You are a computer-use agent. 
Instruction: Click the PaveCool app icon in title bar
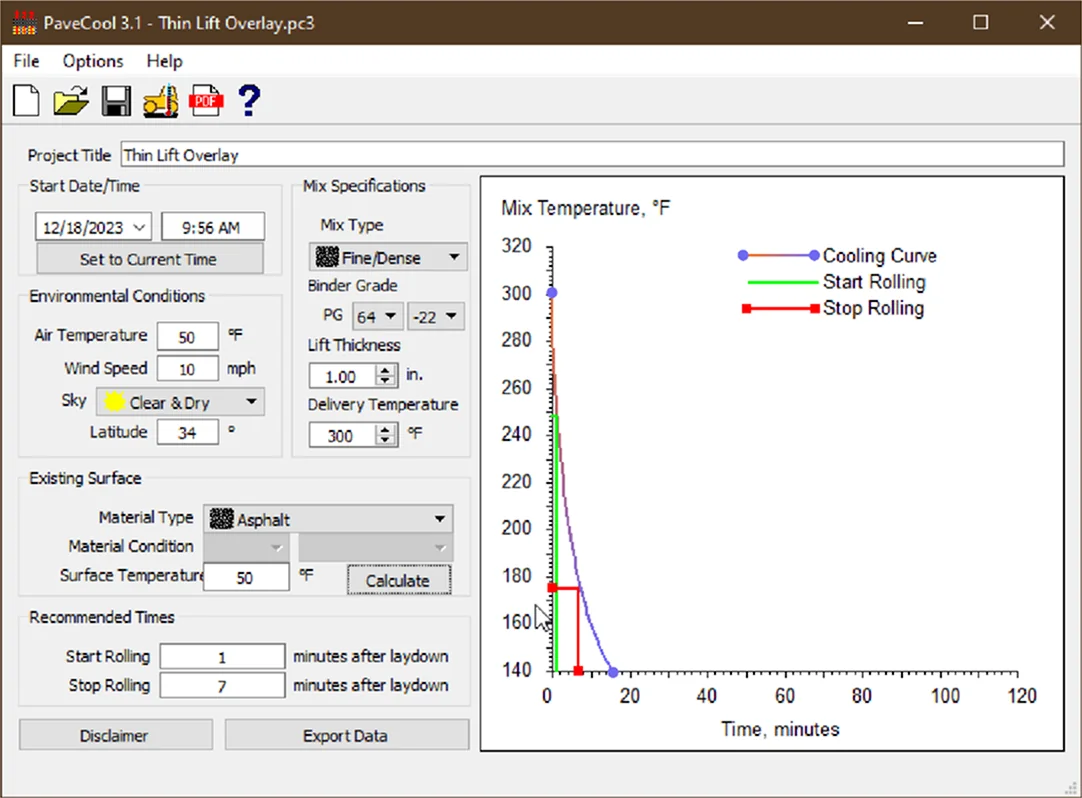click(x=24, y=22)
